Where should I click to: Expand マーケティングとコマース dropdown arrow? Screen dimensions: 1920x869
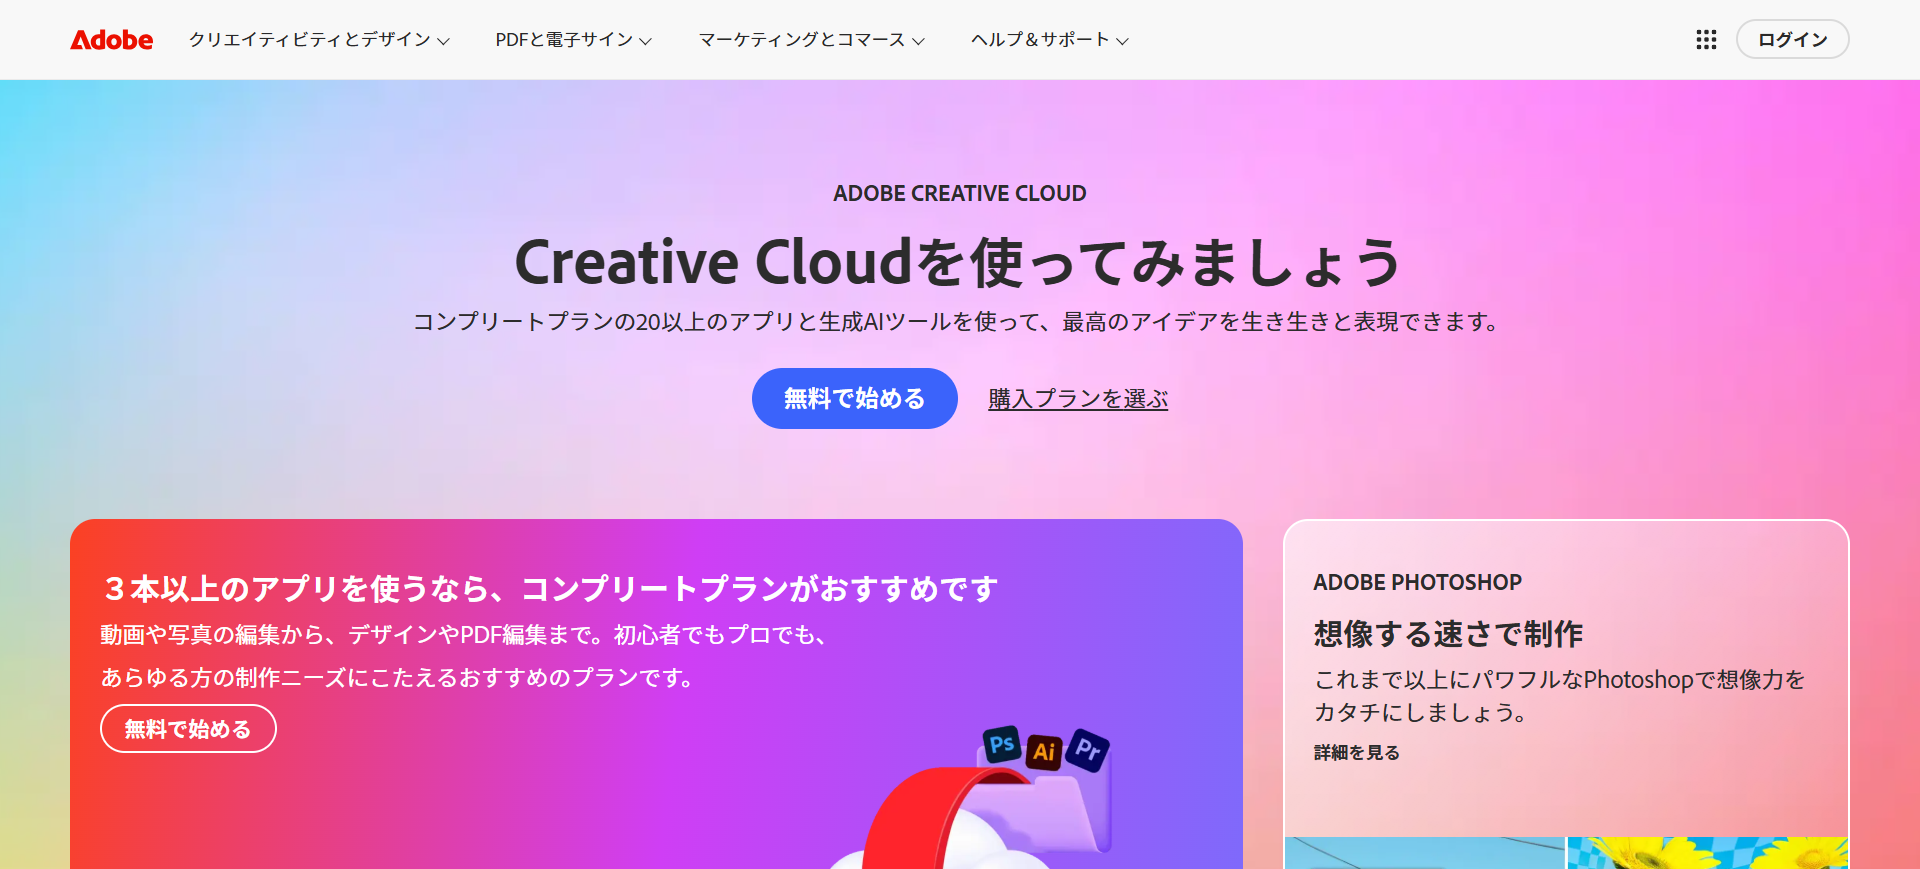(x=918, y=41)
